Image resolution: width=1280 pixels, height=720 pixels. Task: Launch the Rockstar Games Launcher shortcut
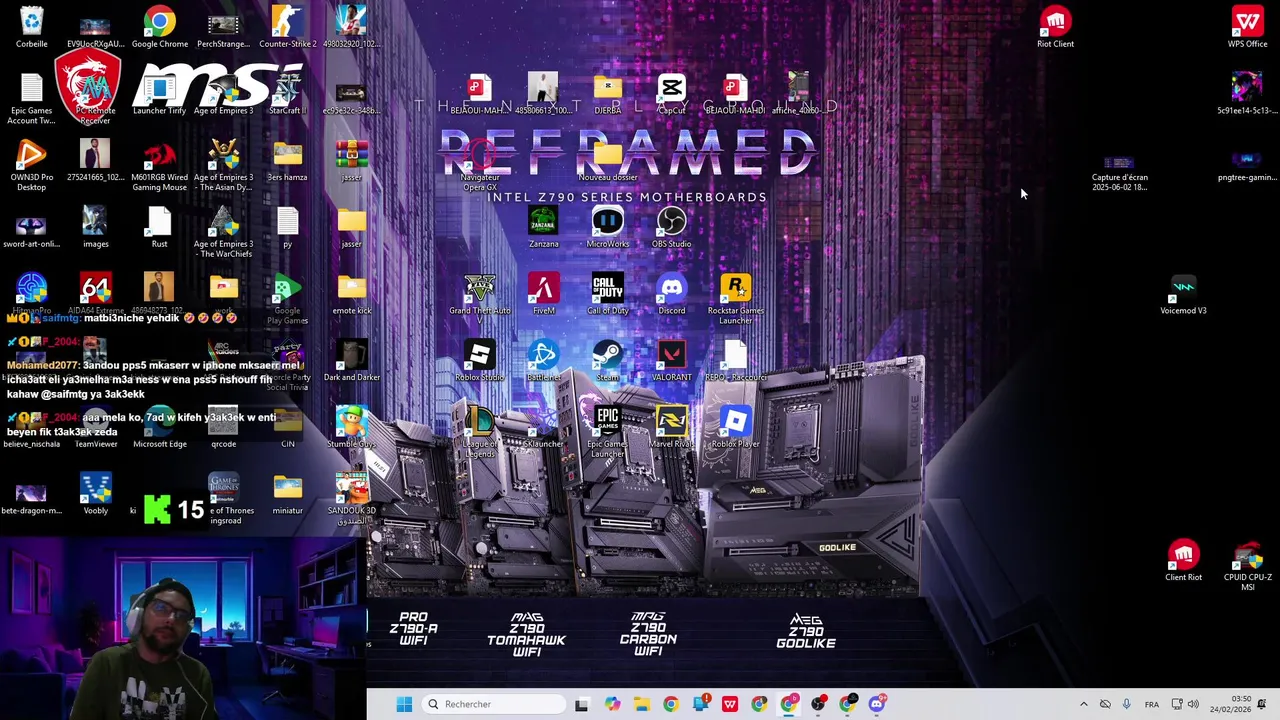click(x=735, y=299)
